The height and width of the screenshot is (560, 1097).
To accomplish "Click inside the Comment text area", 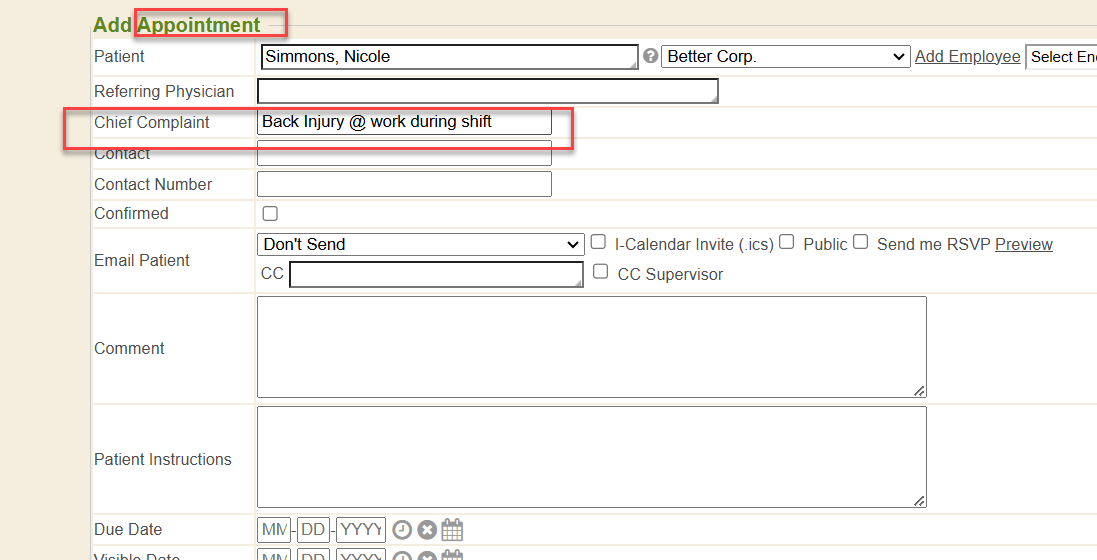I will coord(591,347).
